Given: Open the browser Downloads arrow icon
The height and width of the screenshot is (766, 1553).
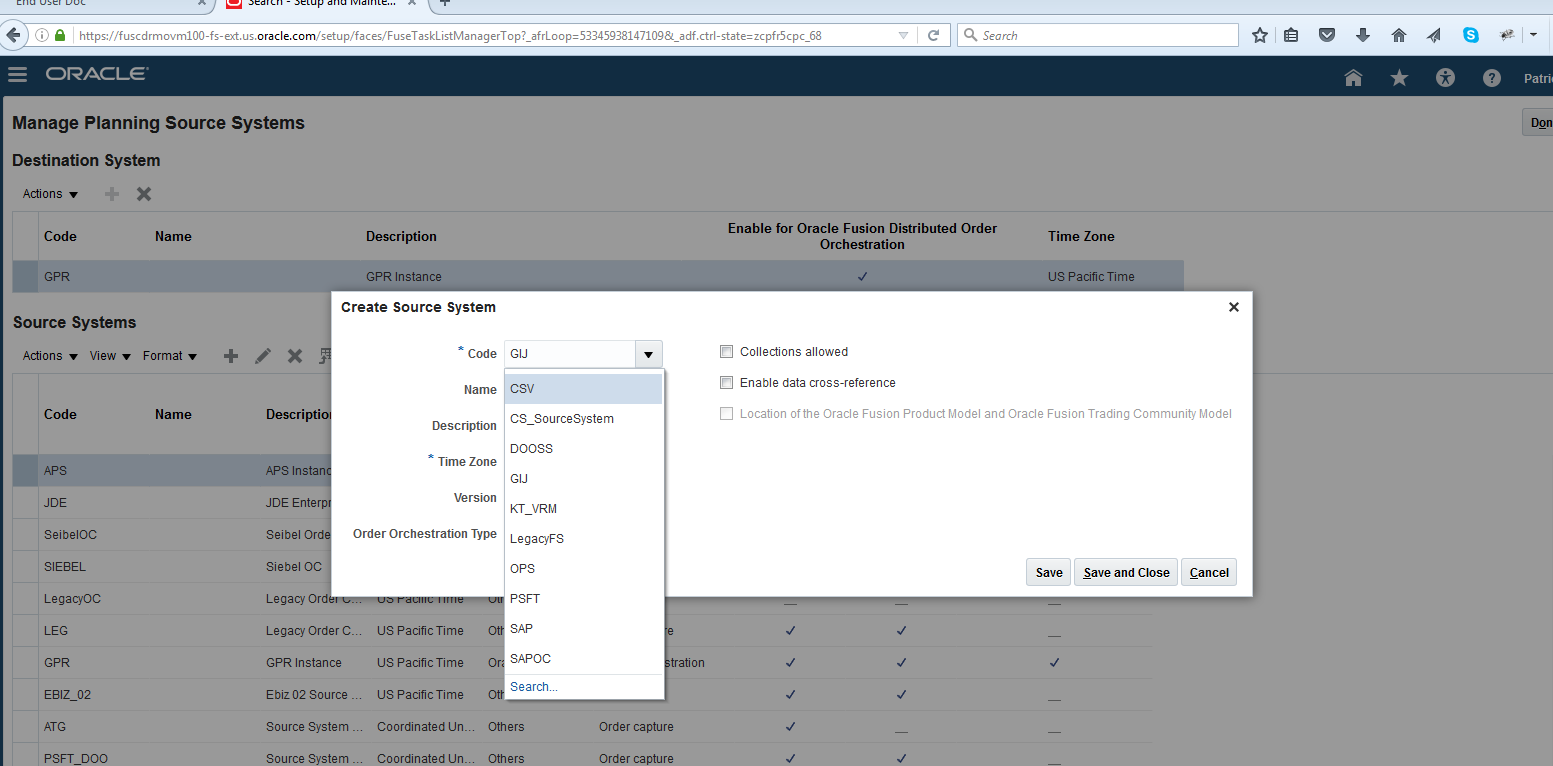Looking at the screenshot, I should pos(1363,35).
